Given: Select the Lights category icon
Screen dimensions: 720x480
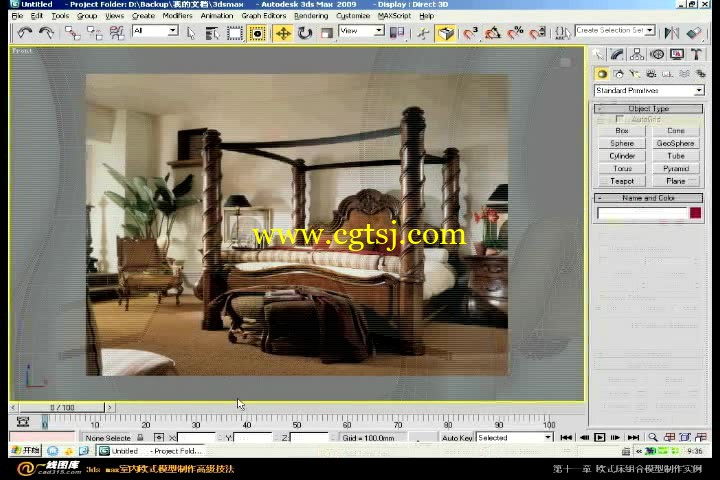Looking at the screenshot, I should 635,73.
